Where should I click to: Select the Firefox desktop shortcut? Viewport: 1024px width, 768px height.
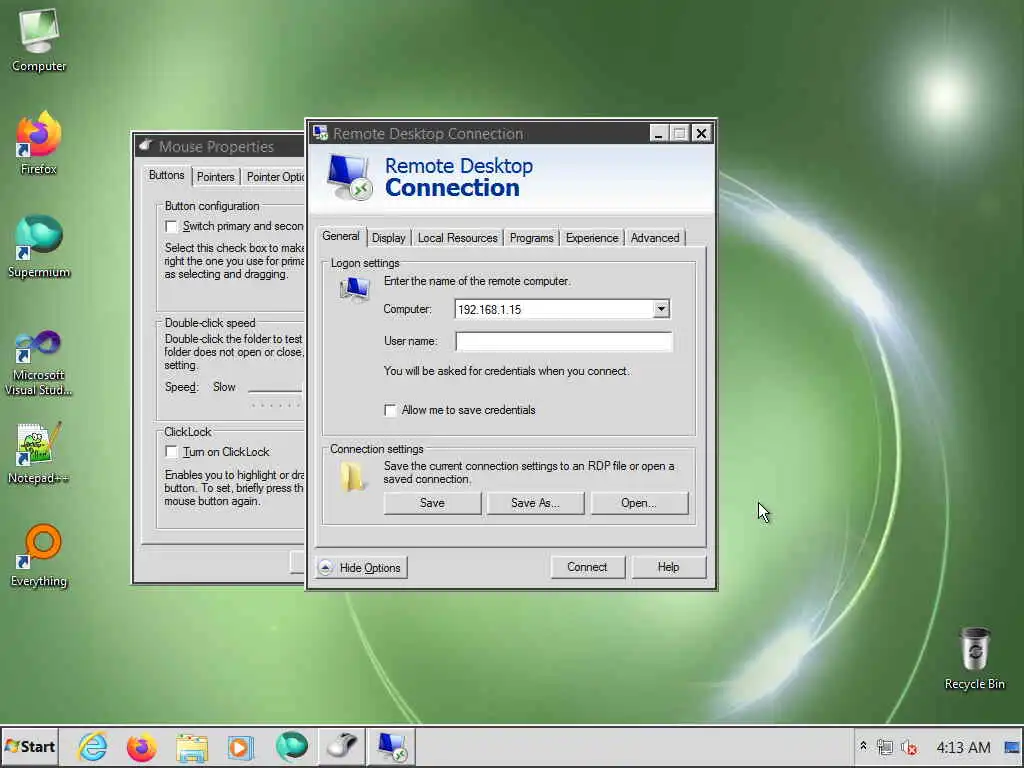[39, 144]
